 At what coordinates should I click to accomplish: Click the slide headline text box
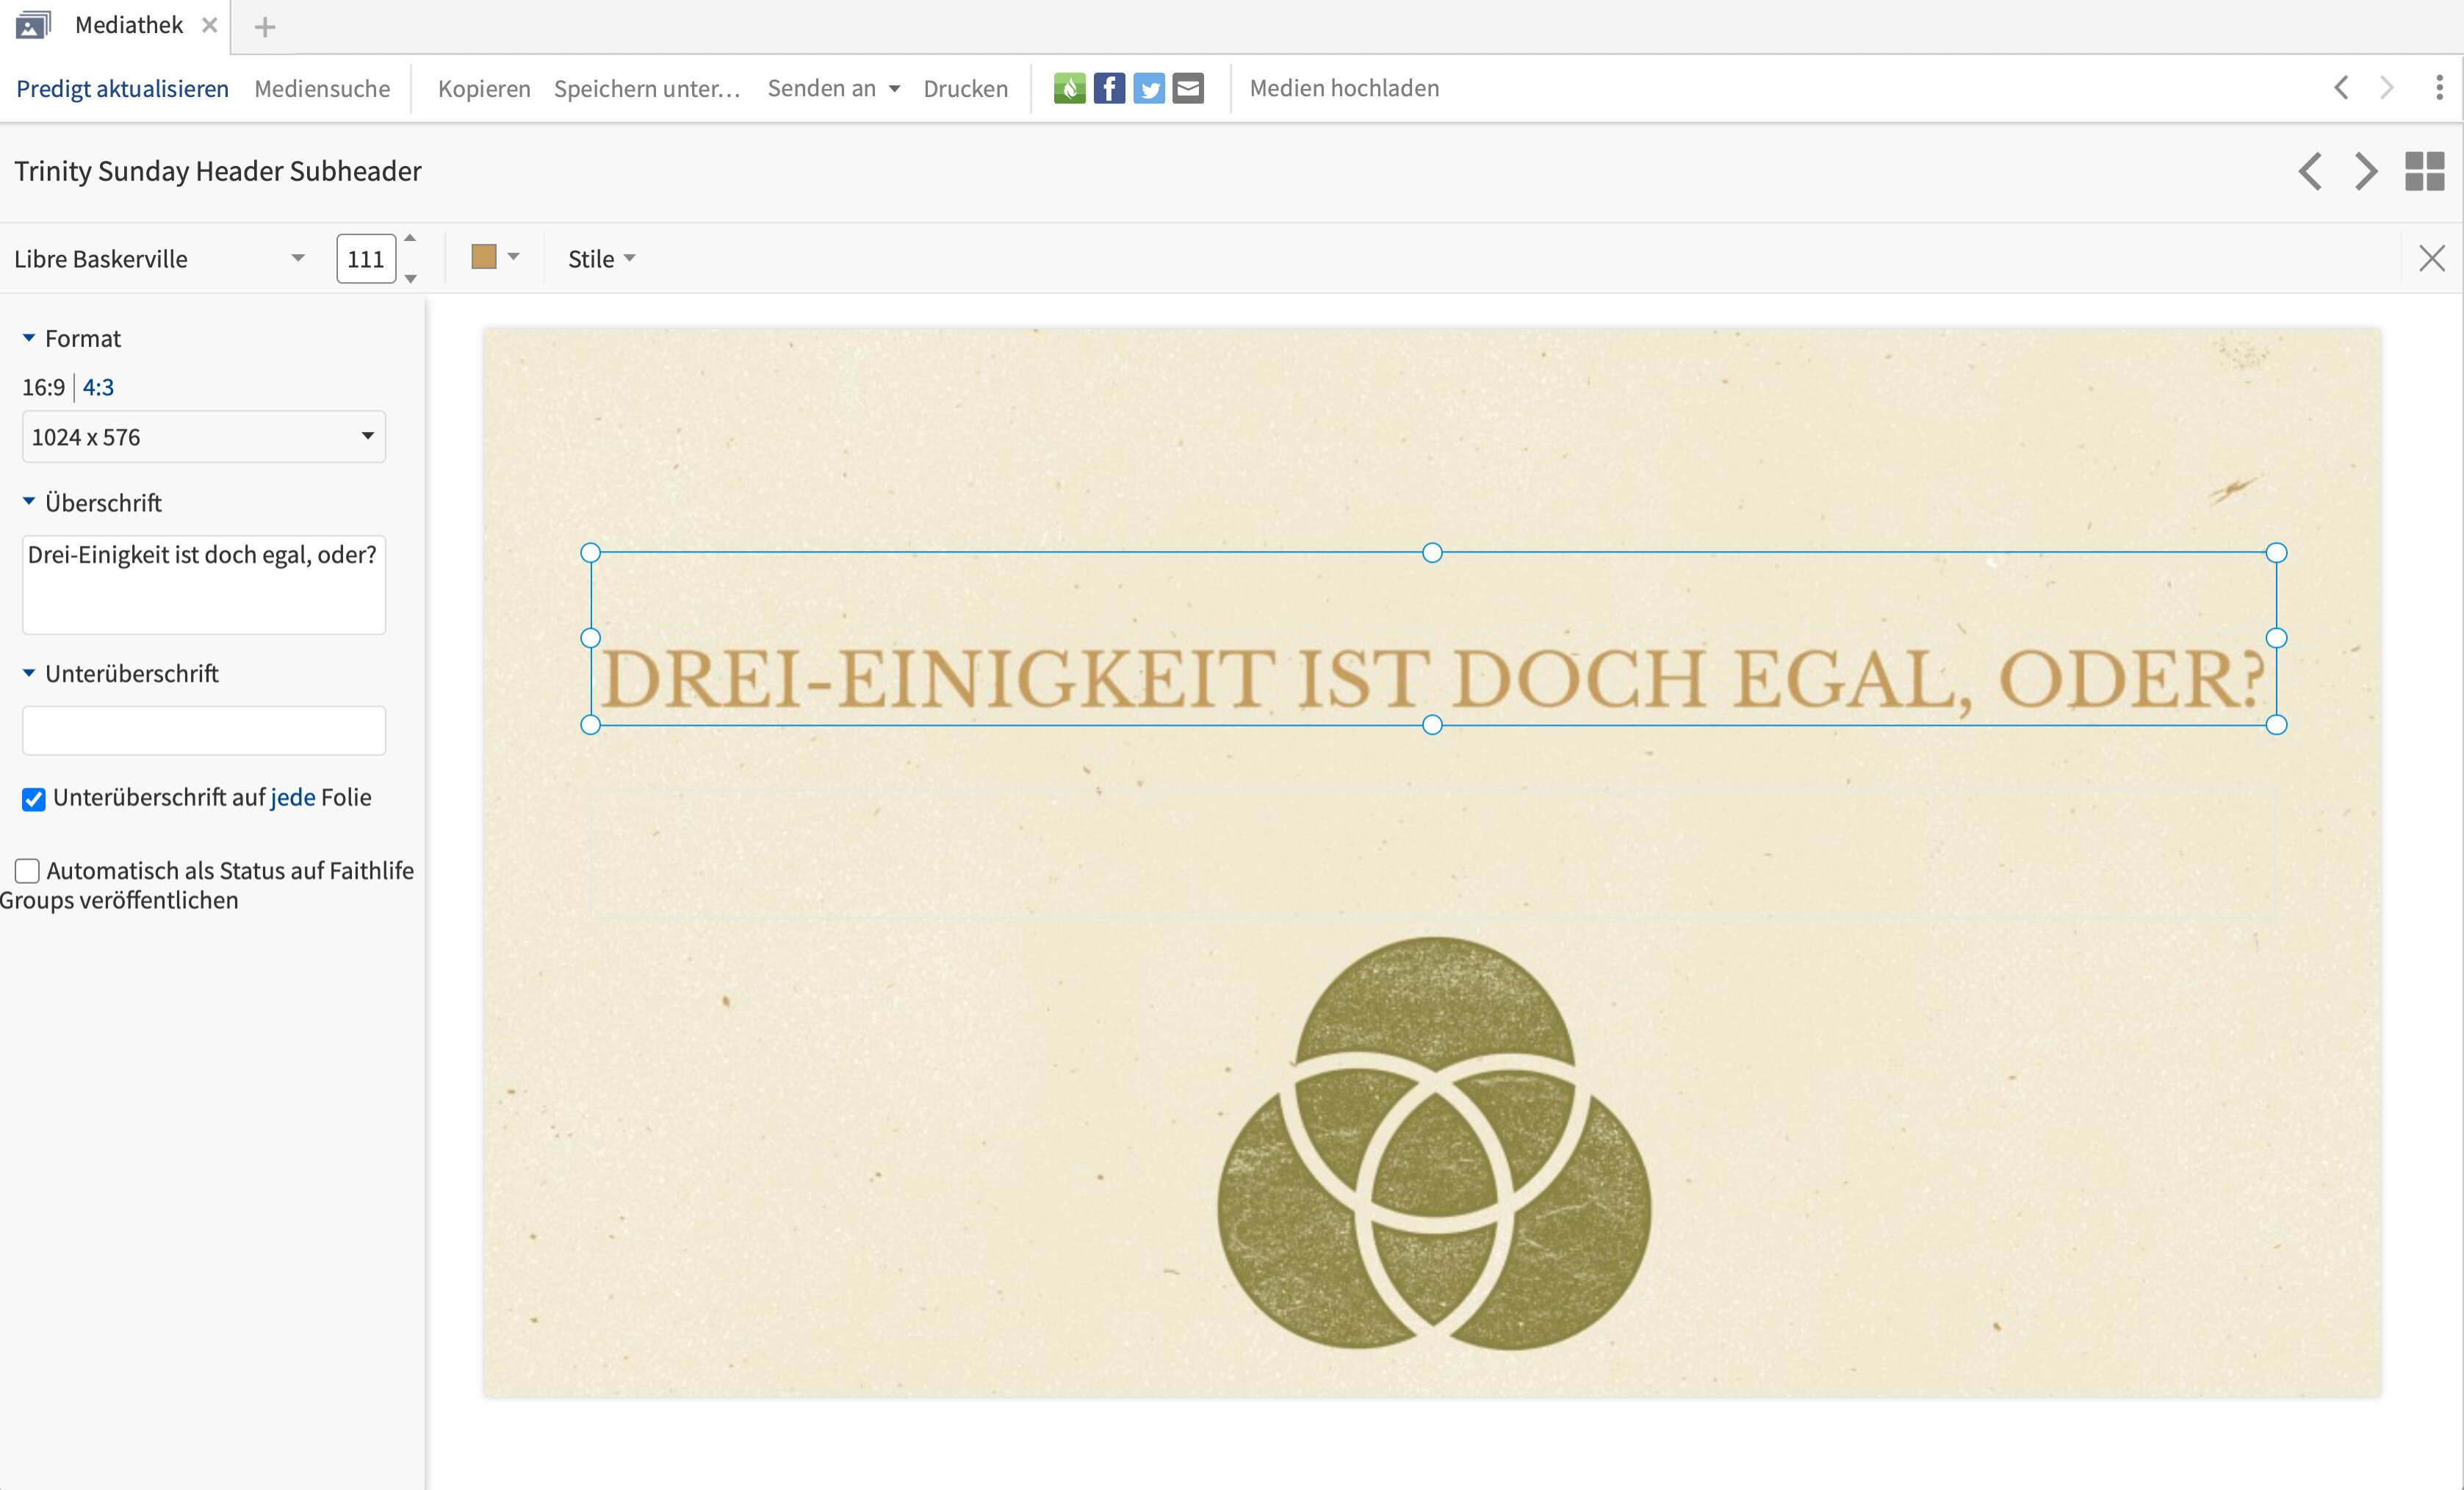tap(1433, 638)
